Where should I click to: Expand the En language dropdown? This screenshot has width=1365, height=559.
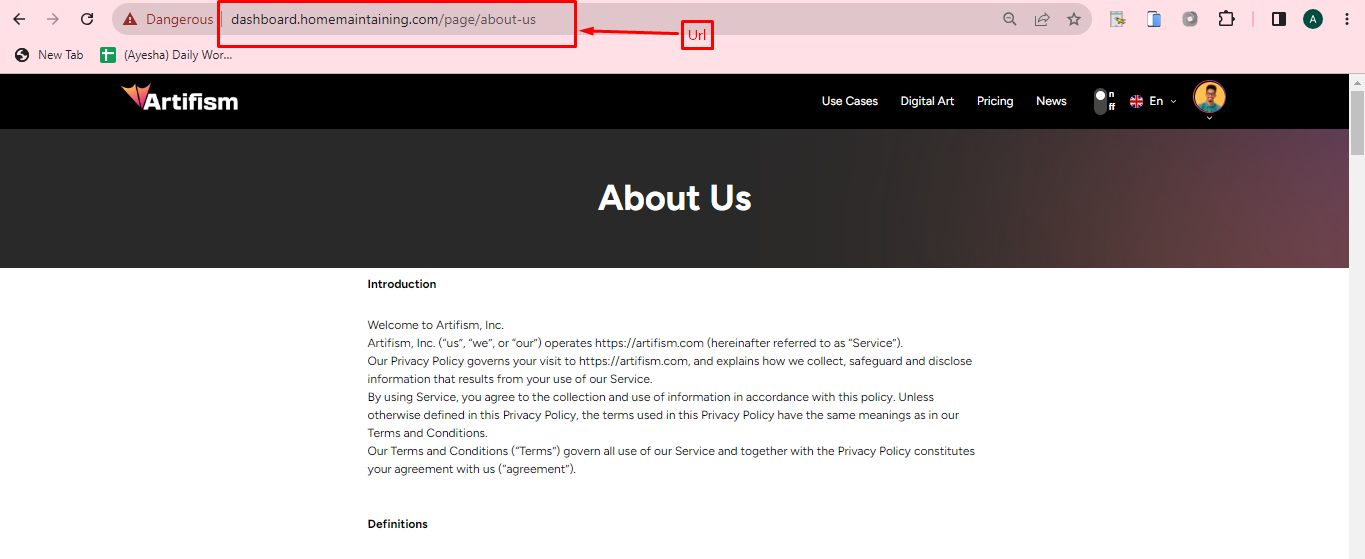(x=1153, y=101)
